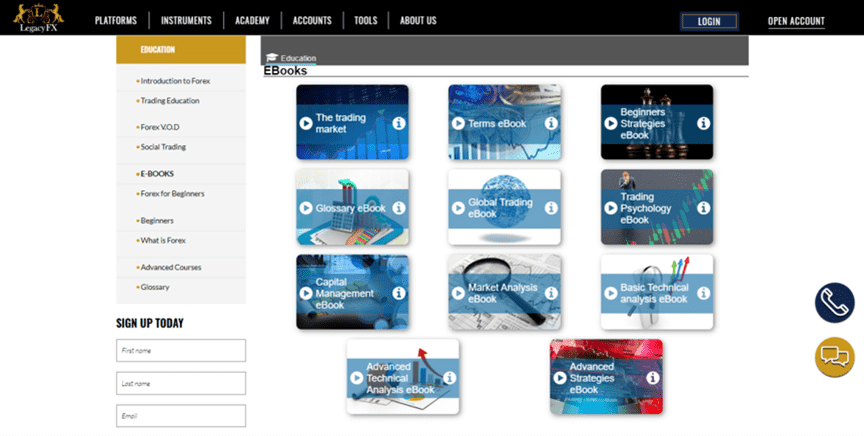Show info for The trading market

[399, 123]
